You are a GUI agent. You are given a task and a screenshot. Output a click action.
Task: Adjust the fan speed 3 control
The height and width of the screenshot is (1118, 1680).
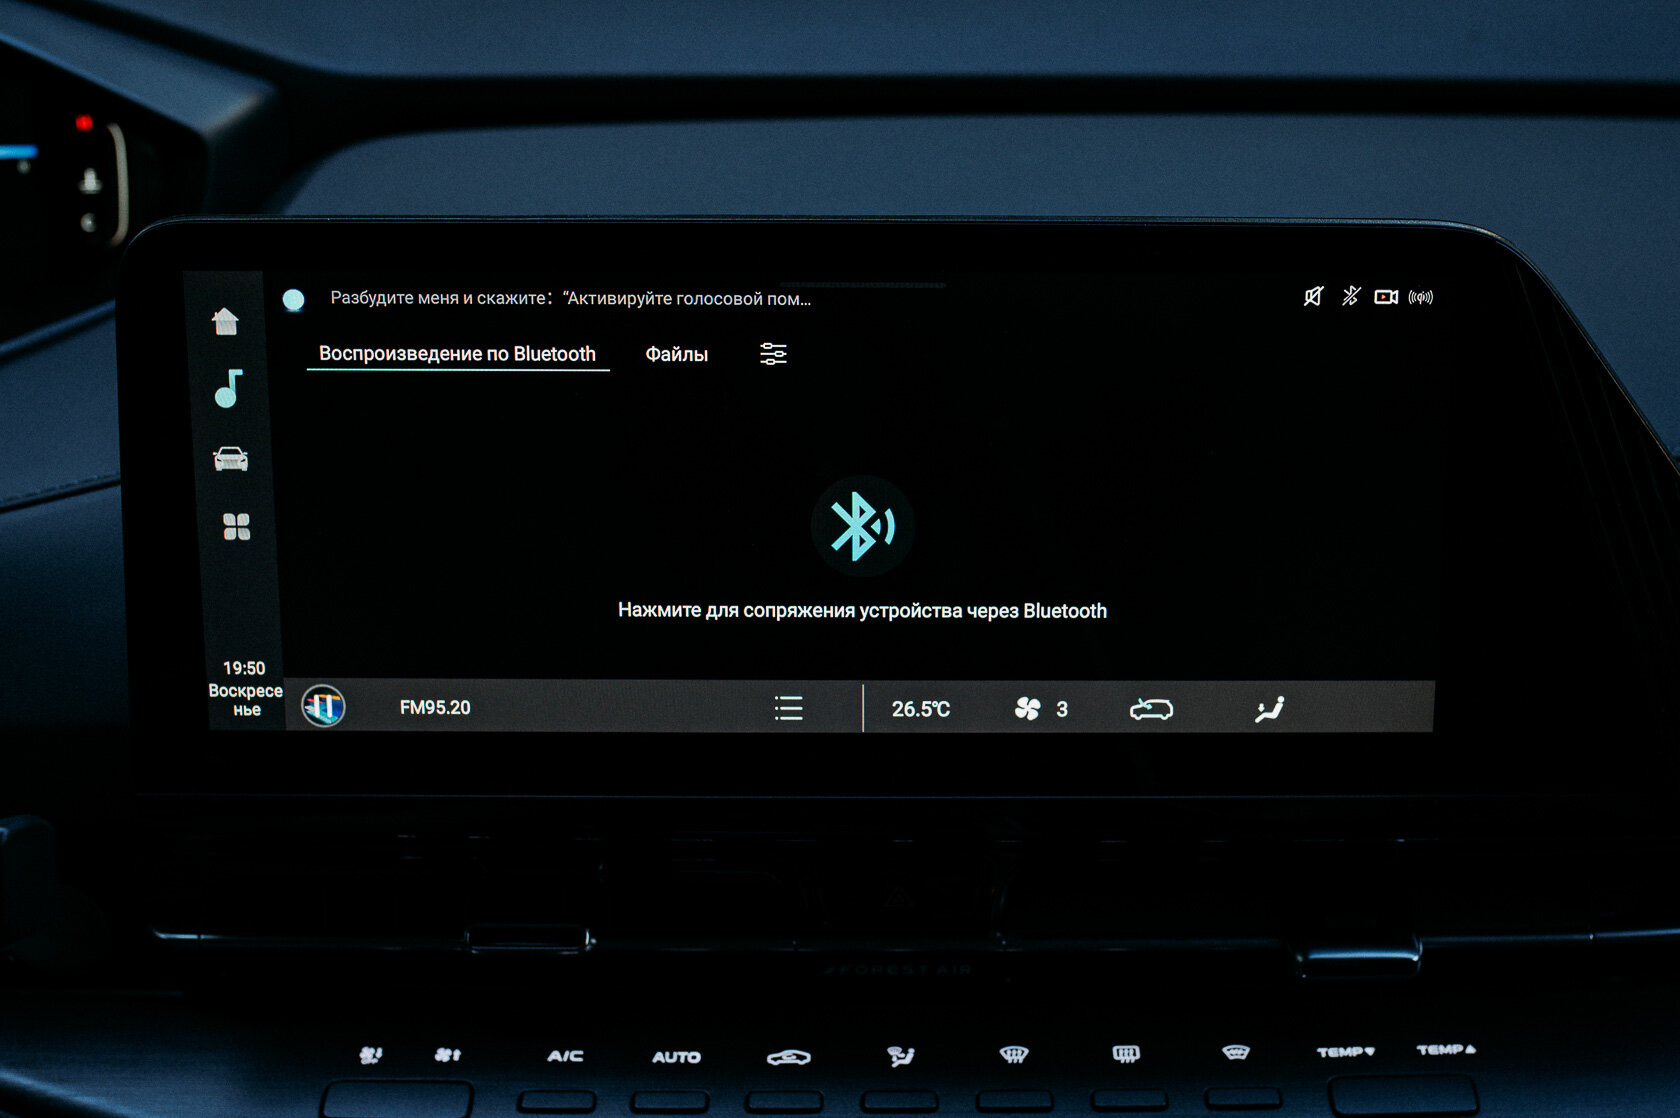point(1041,709)
